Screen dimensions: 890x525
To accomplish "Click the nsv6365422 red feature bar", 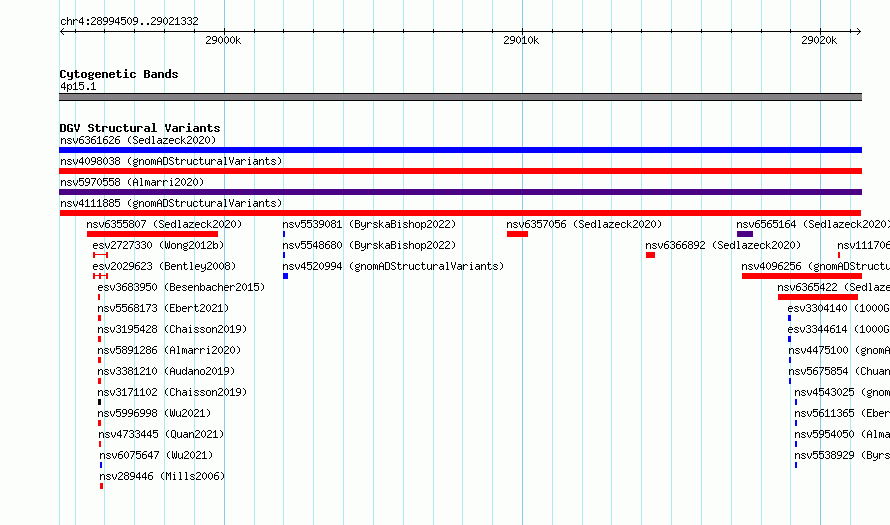I will (x=818, y=297).
